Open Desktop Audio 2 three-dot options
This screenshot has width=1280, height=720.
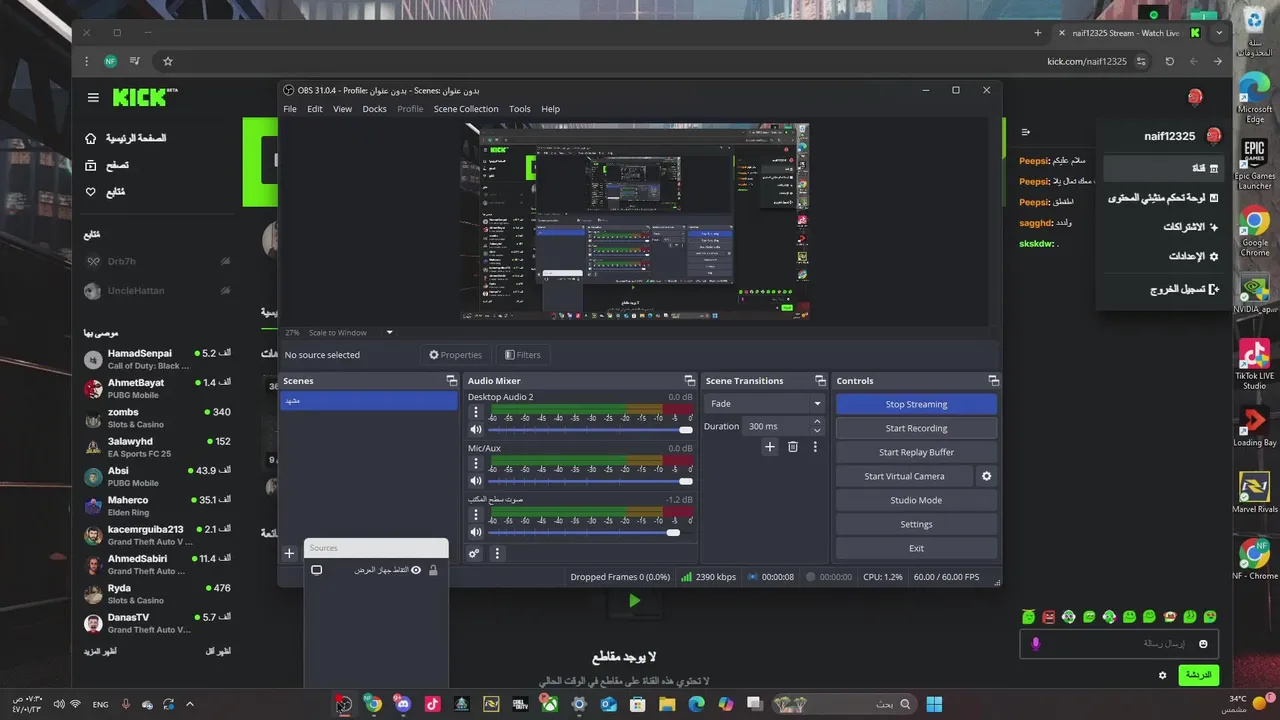coord(476,412)
